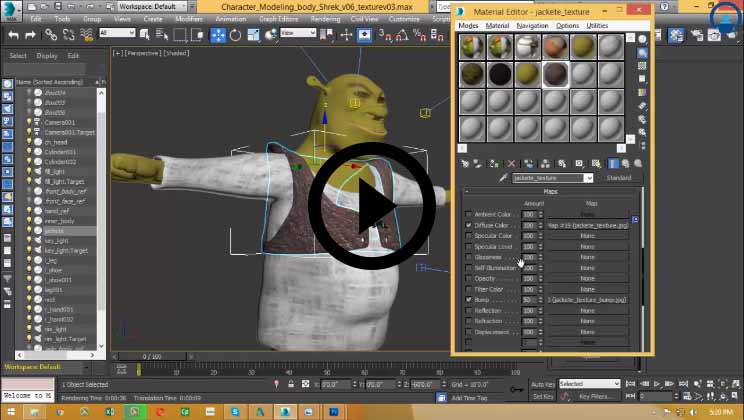
Task: Select jackete in the scene object list
Action: coord(54,229)
